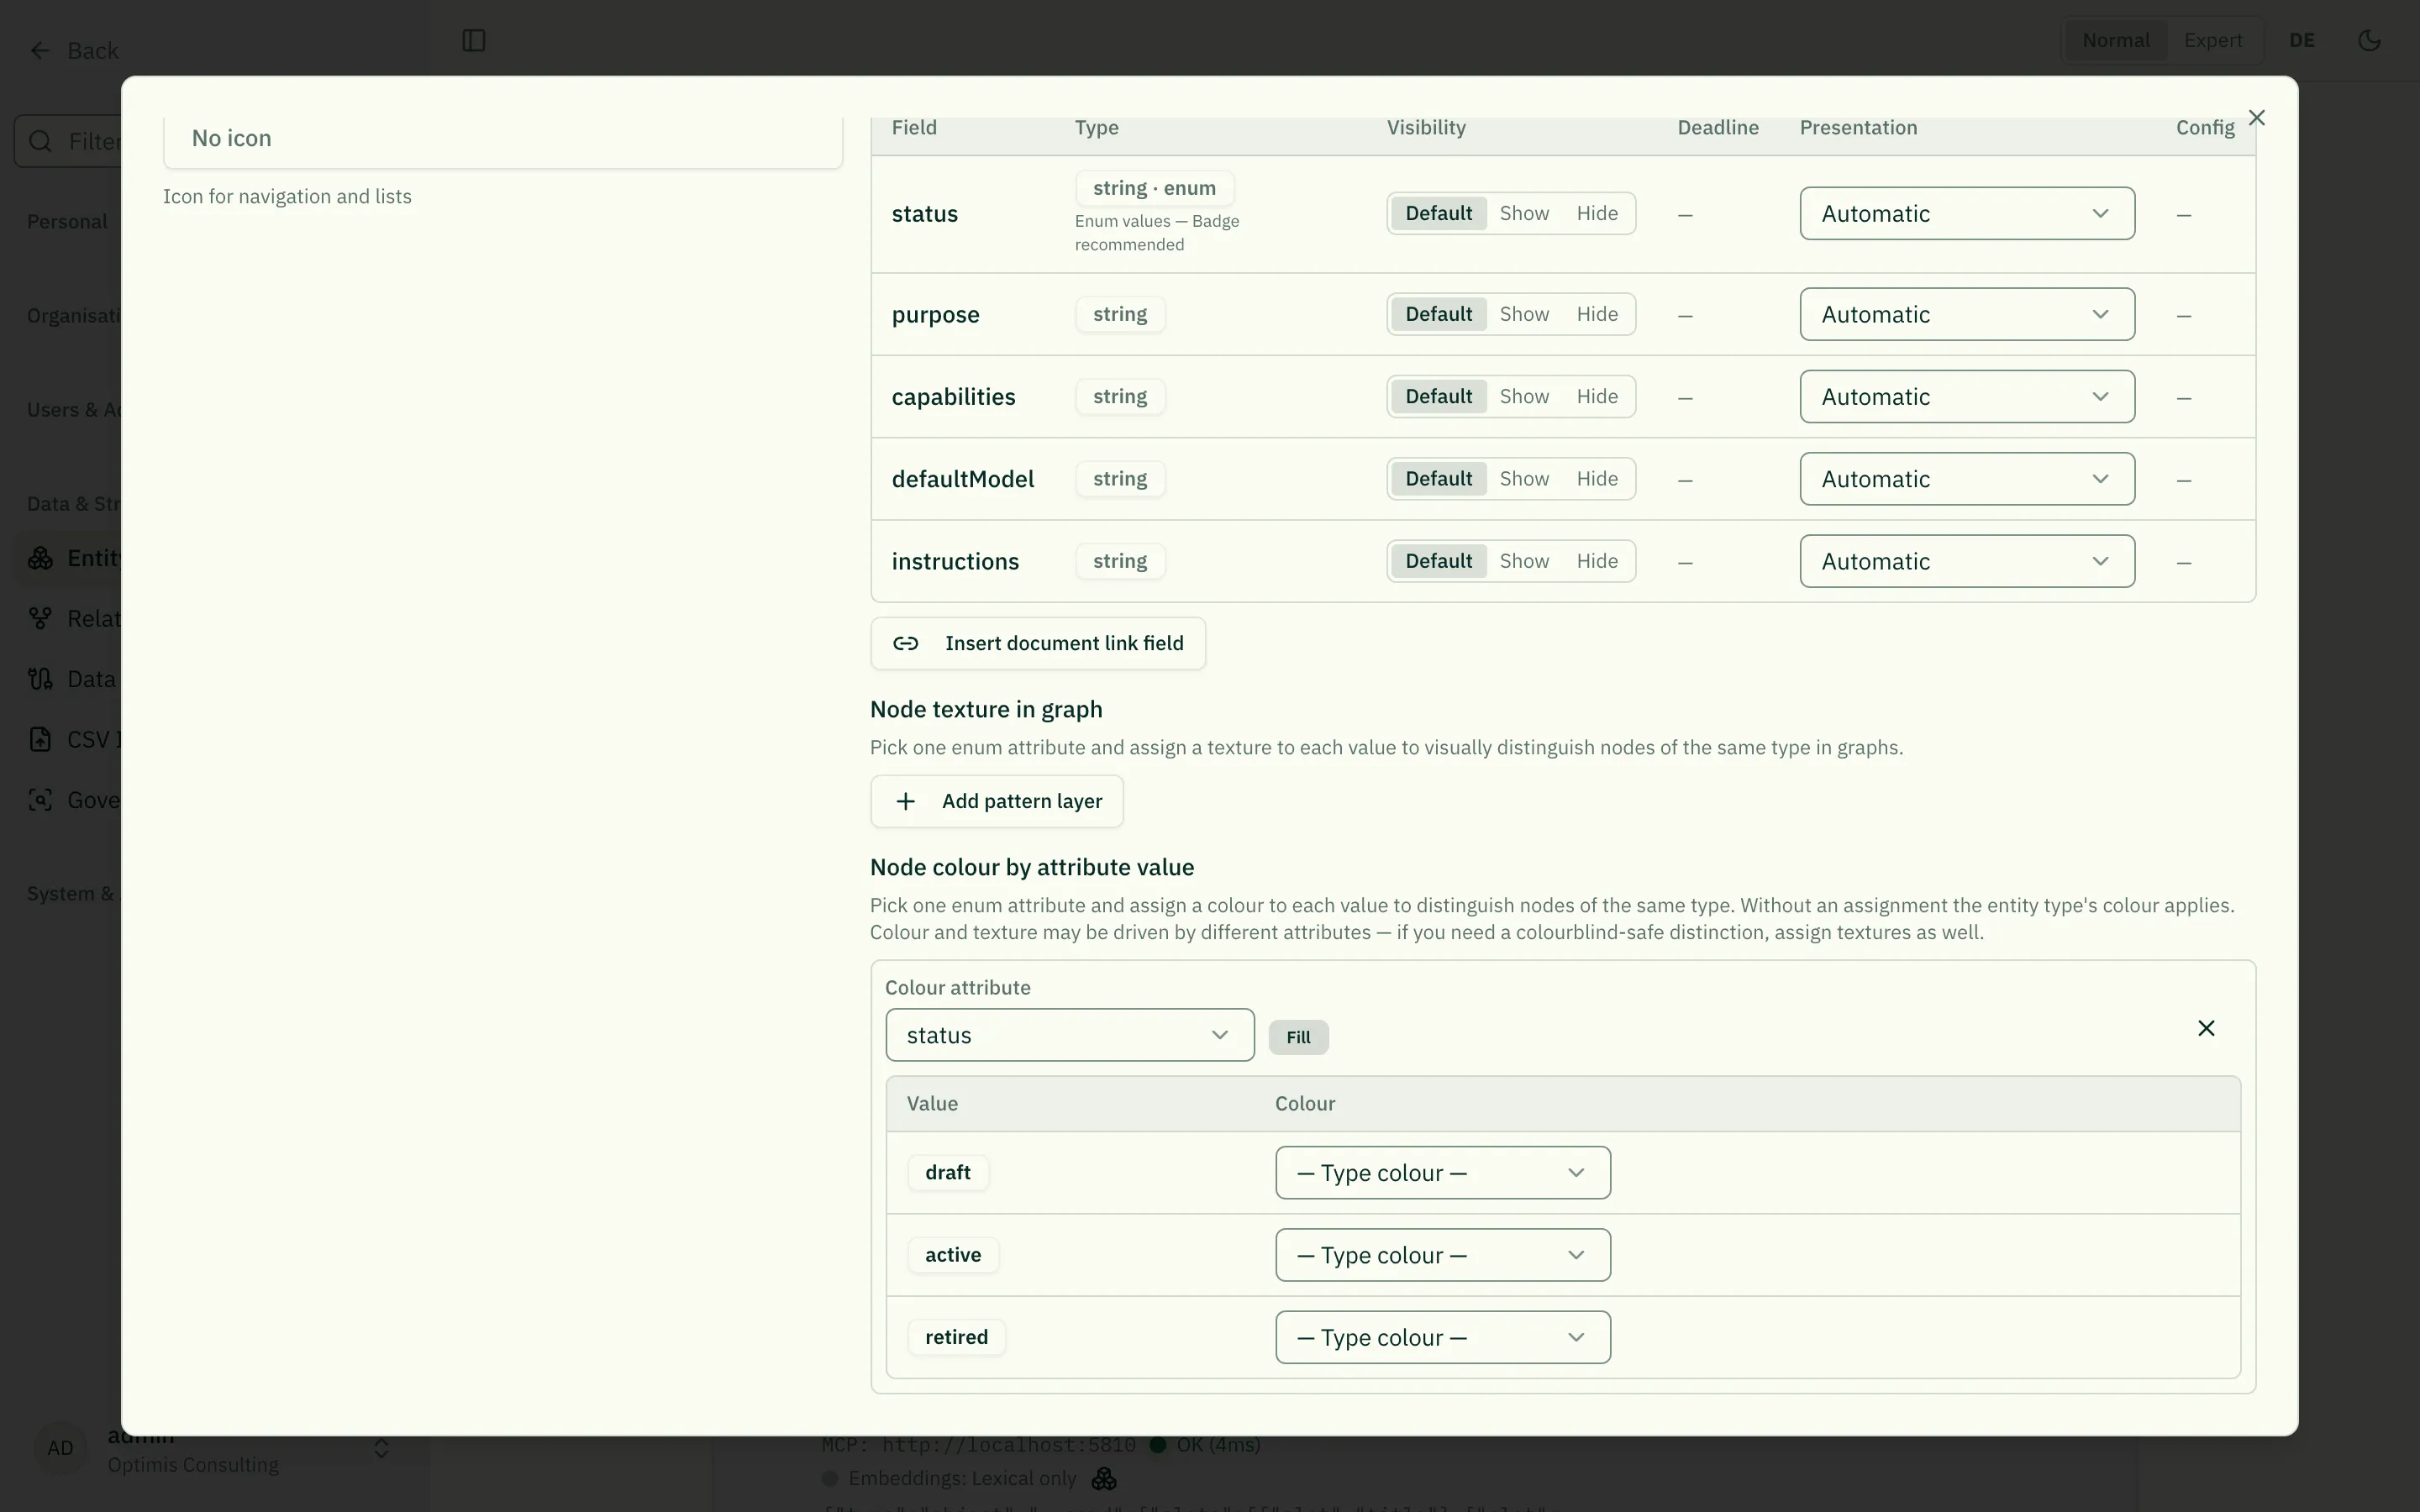Screen dimensions: 2420x1512
Task: Open the capabilities Presentation dropdown
Action: pos(1967,397)
